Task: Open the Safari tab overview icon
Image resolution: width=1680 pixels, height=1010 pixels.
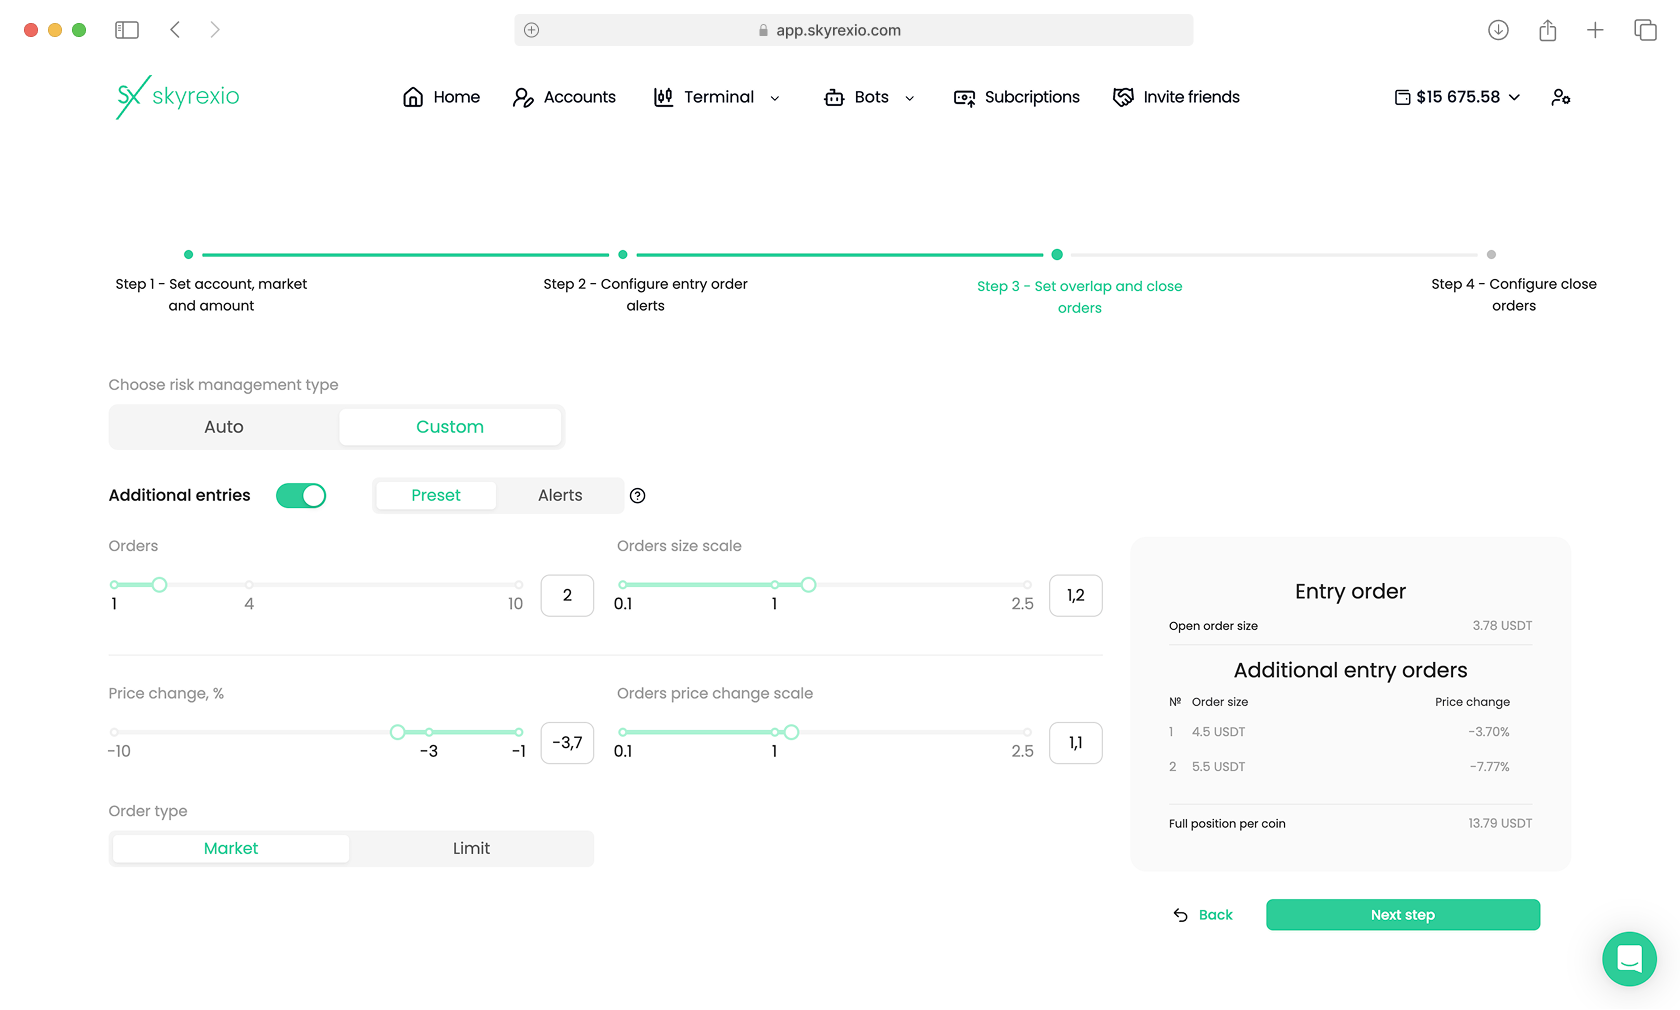Action: tap(1645, 30)
